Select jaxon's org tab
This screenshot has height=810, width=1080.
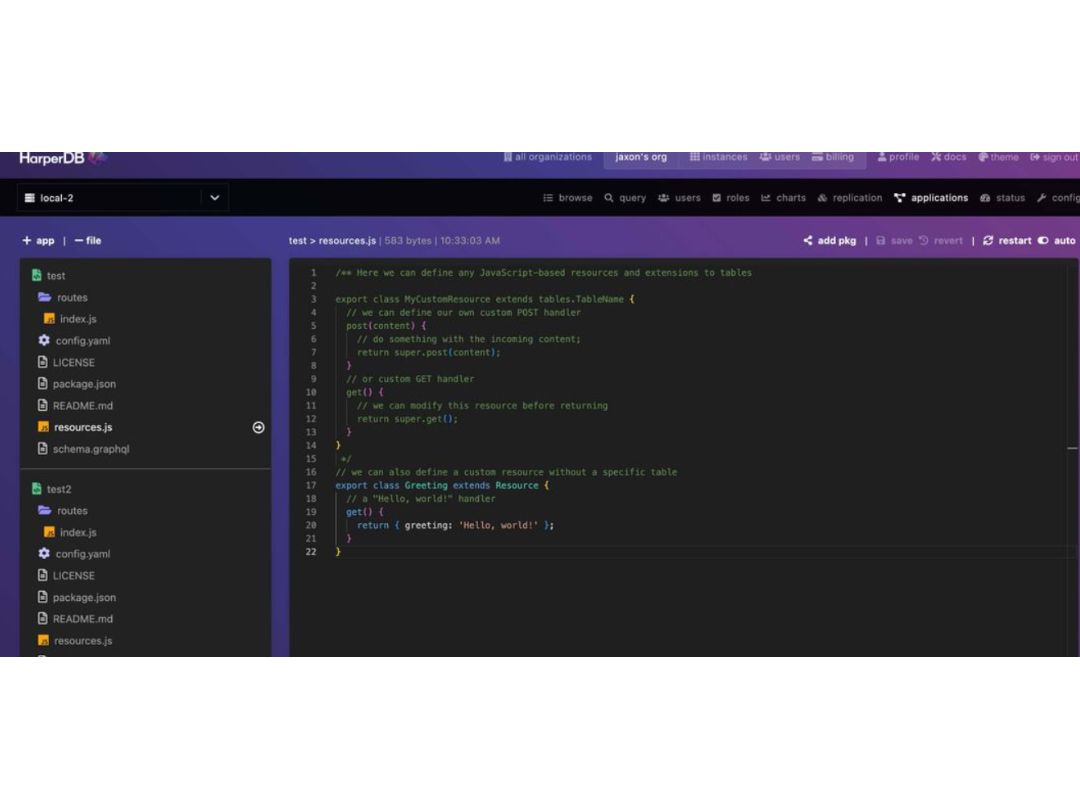tap(641, 157)
